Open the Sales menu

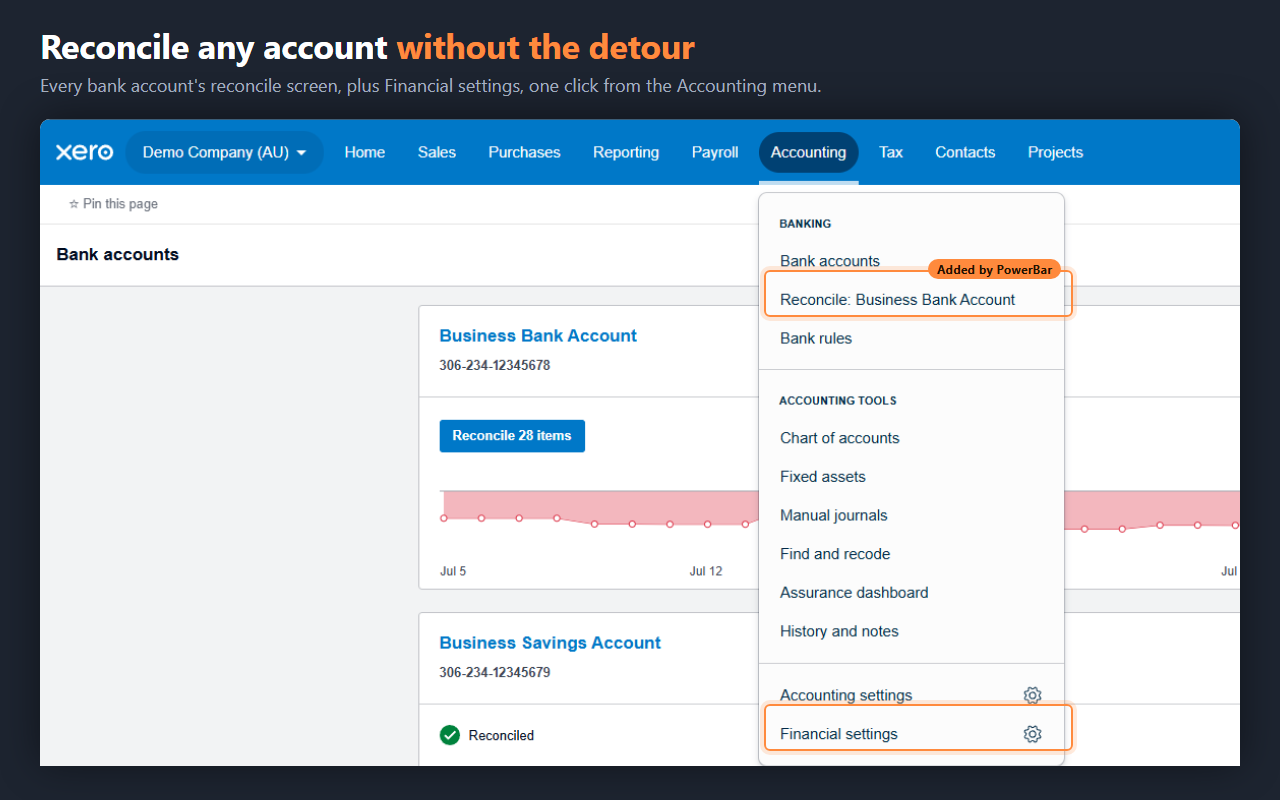click(437, 152)
